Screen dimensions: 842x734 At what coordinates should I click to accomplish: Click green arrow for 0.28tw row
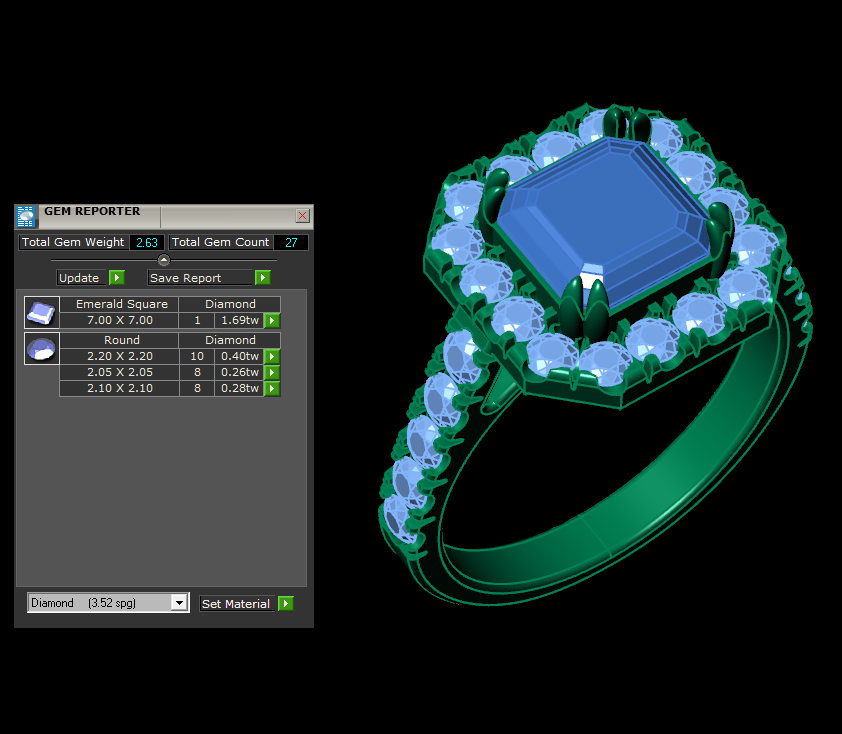point(272,389)
